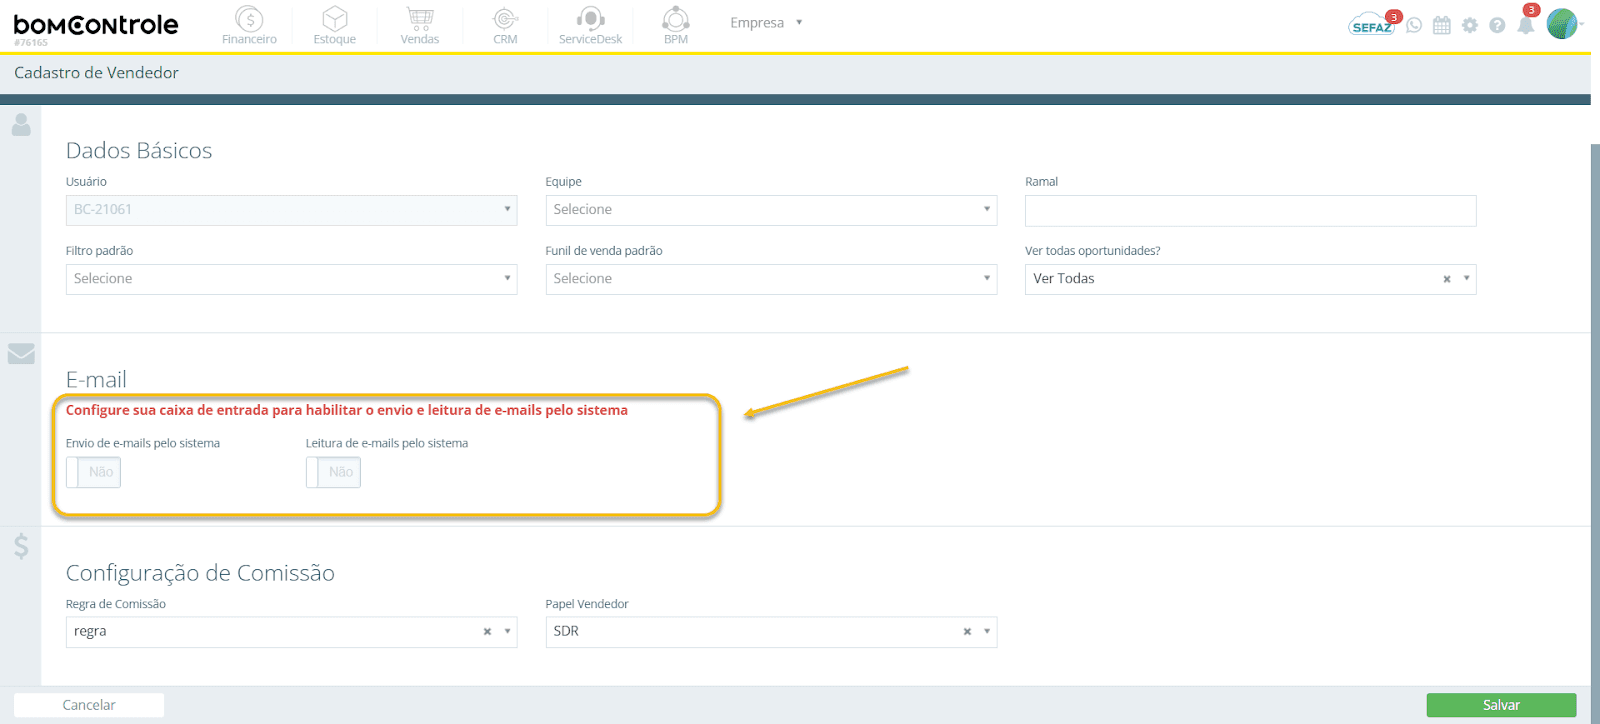Open the Equipe dropdown

pos(771,210)
